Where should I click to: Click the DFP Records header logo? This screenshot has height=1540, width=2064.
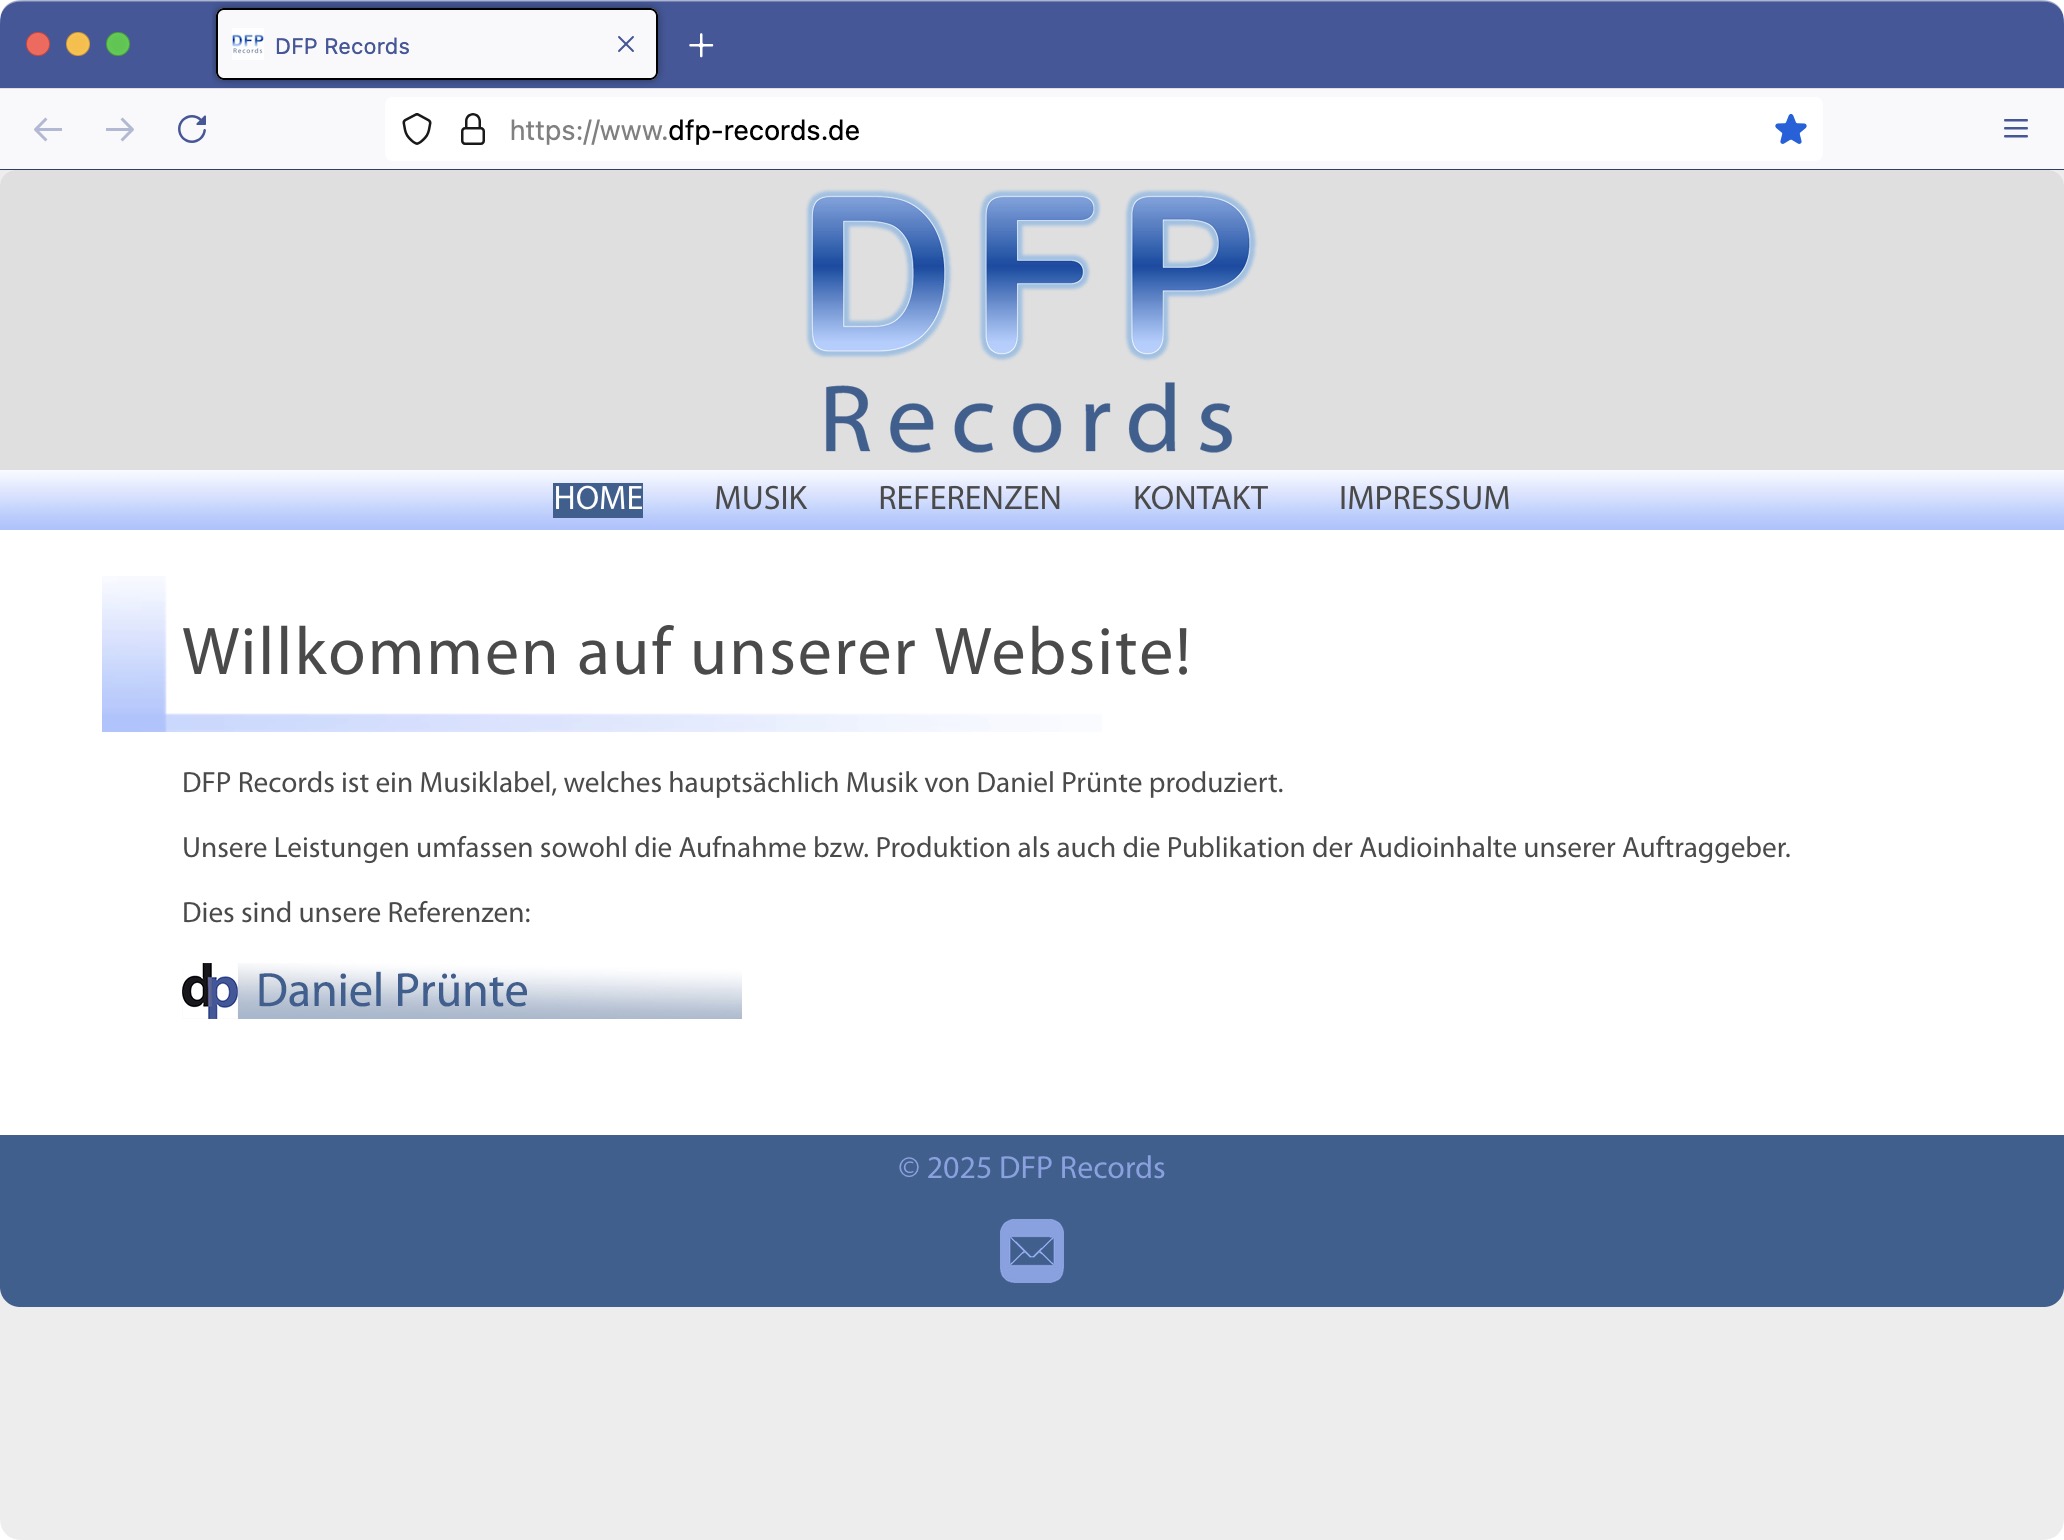(x=1030, y=322)
